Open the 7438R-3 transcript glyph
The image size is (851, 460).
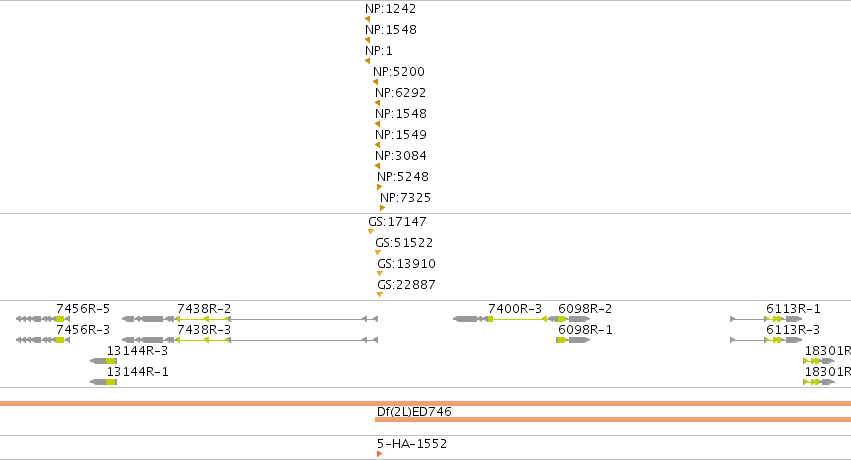pos(250,340)
